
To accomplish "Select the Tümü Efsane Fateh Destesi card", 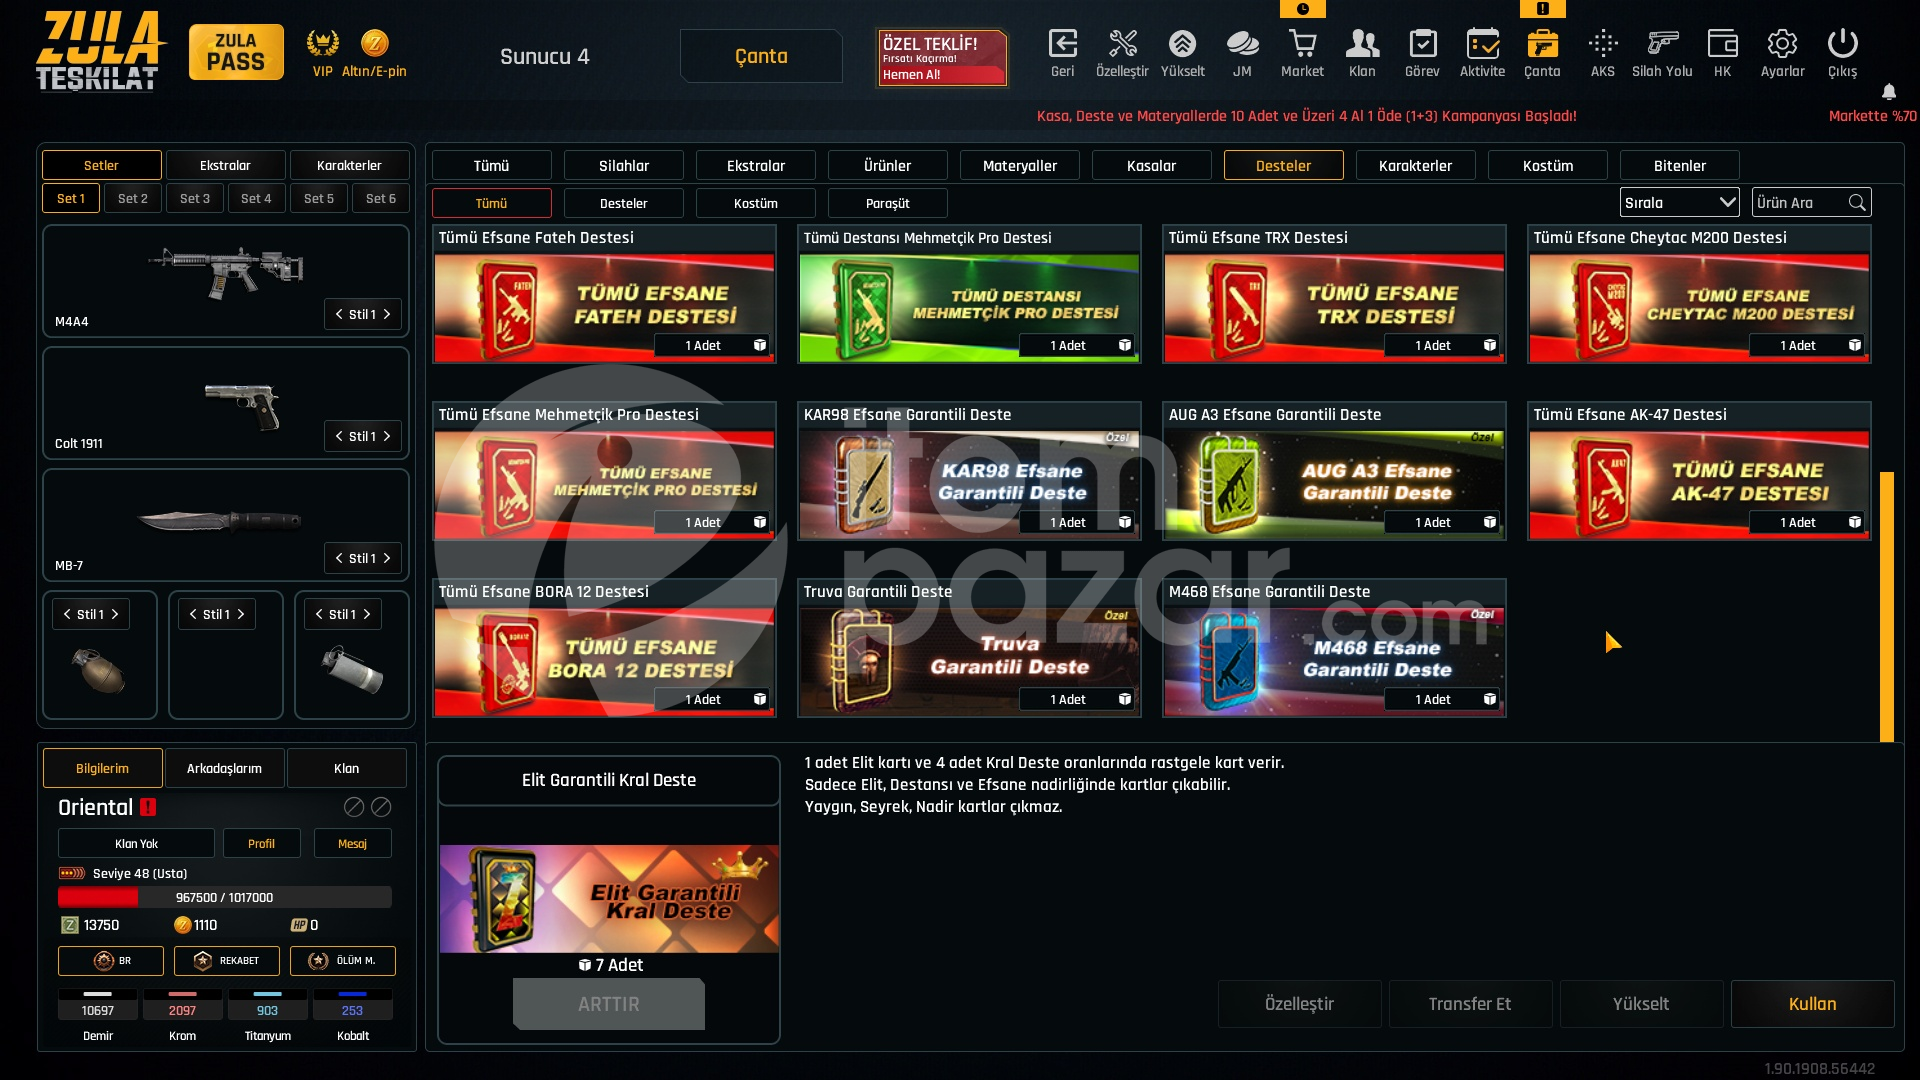I will (604, 294).
